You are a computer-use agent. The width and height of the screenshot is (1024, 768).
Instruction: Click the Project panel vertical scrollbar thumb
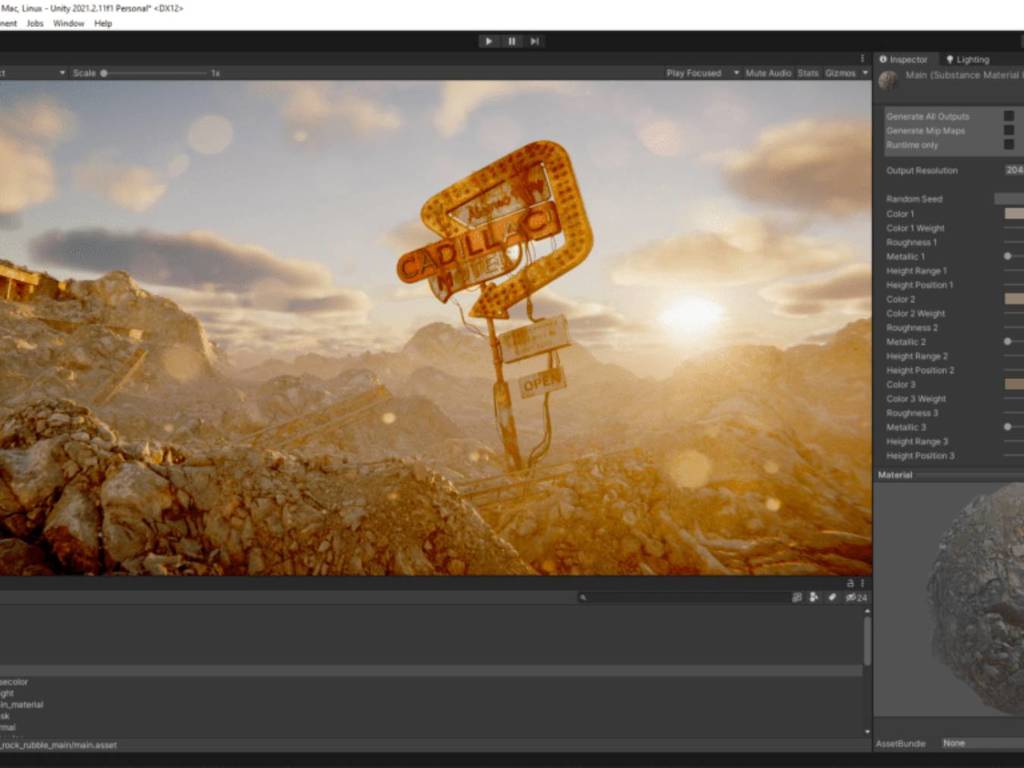click(x=867, y=641)
